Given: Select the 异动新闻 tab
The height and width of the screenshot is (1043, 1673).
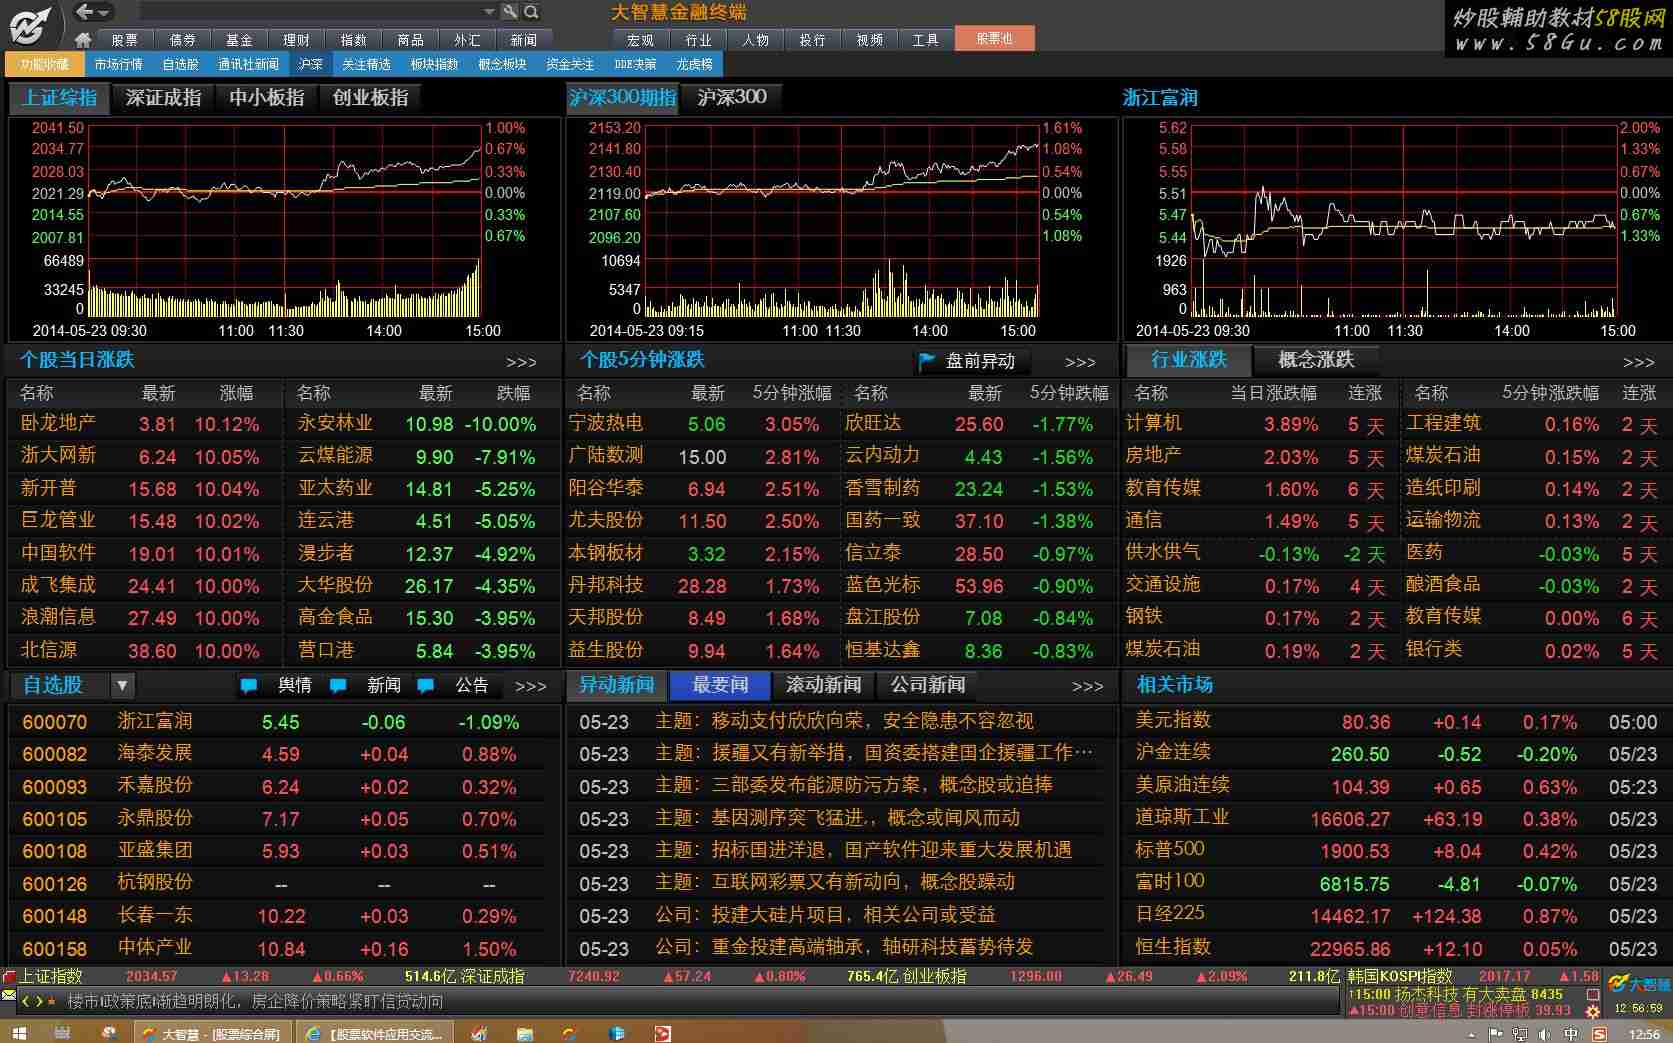Looking at the screenshot, I should coord(617,685).
